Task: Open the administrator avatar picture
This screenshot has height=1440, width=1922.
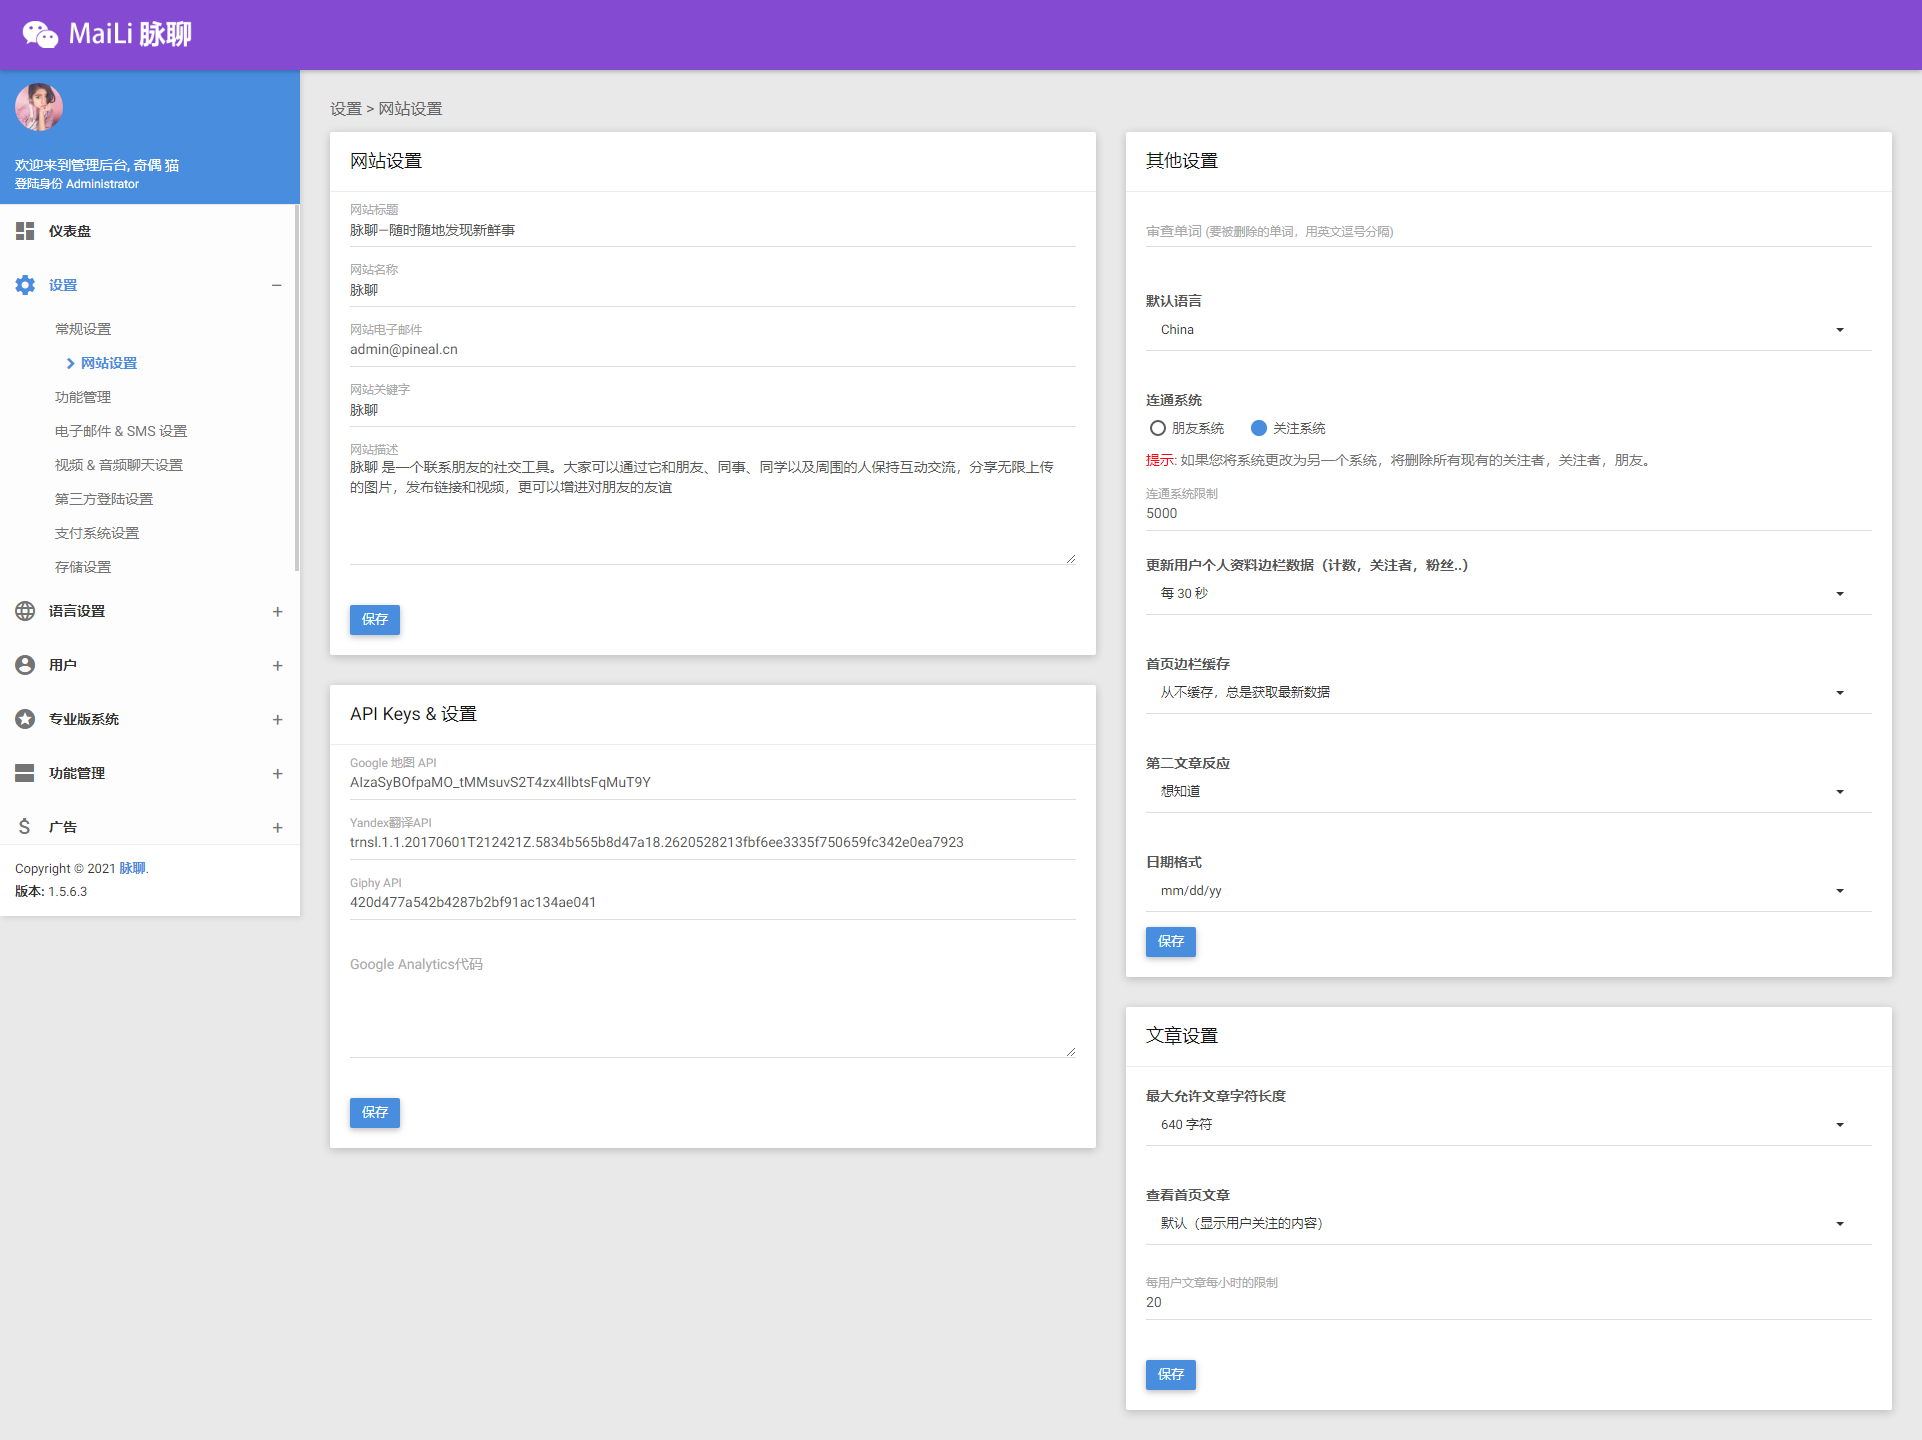Action: tap(39, 107)
